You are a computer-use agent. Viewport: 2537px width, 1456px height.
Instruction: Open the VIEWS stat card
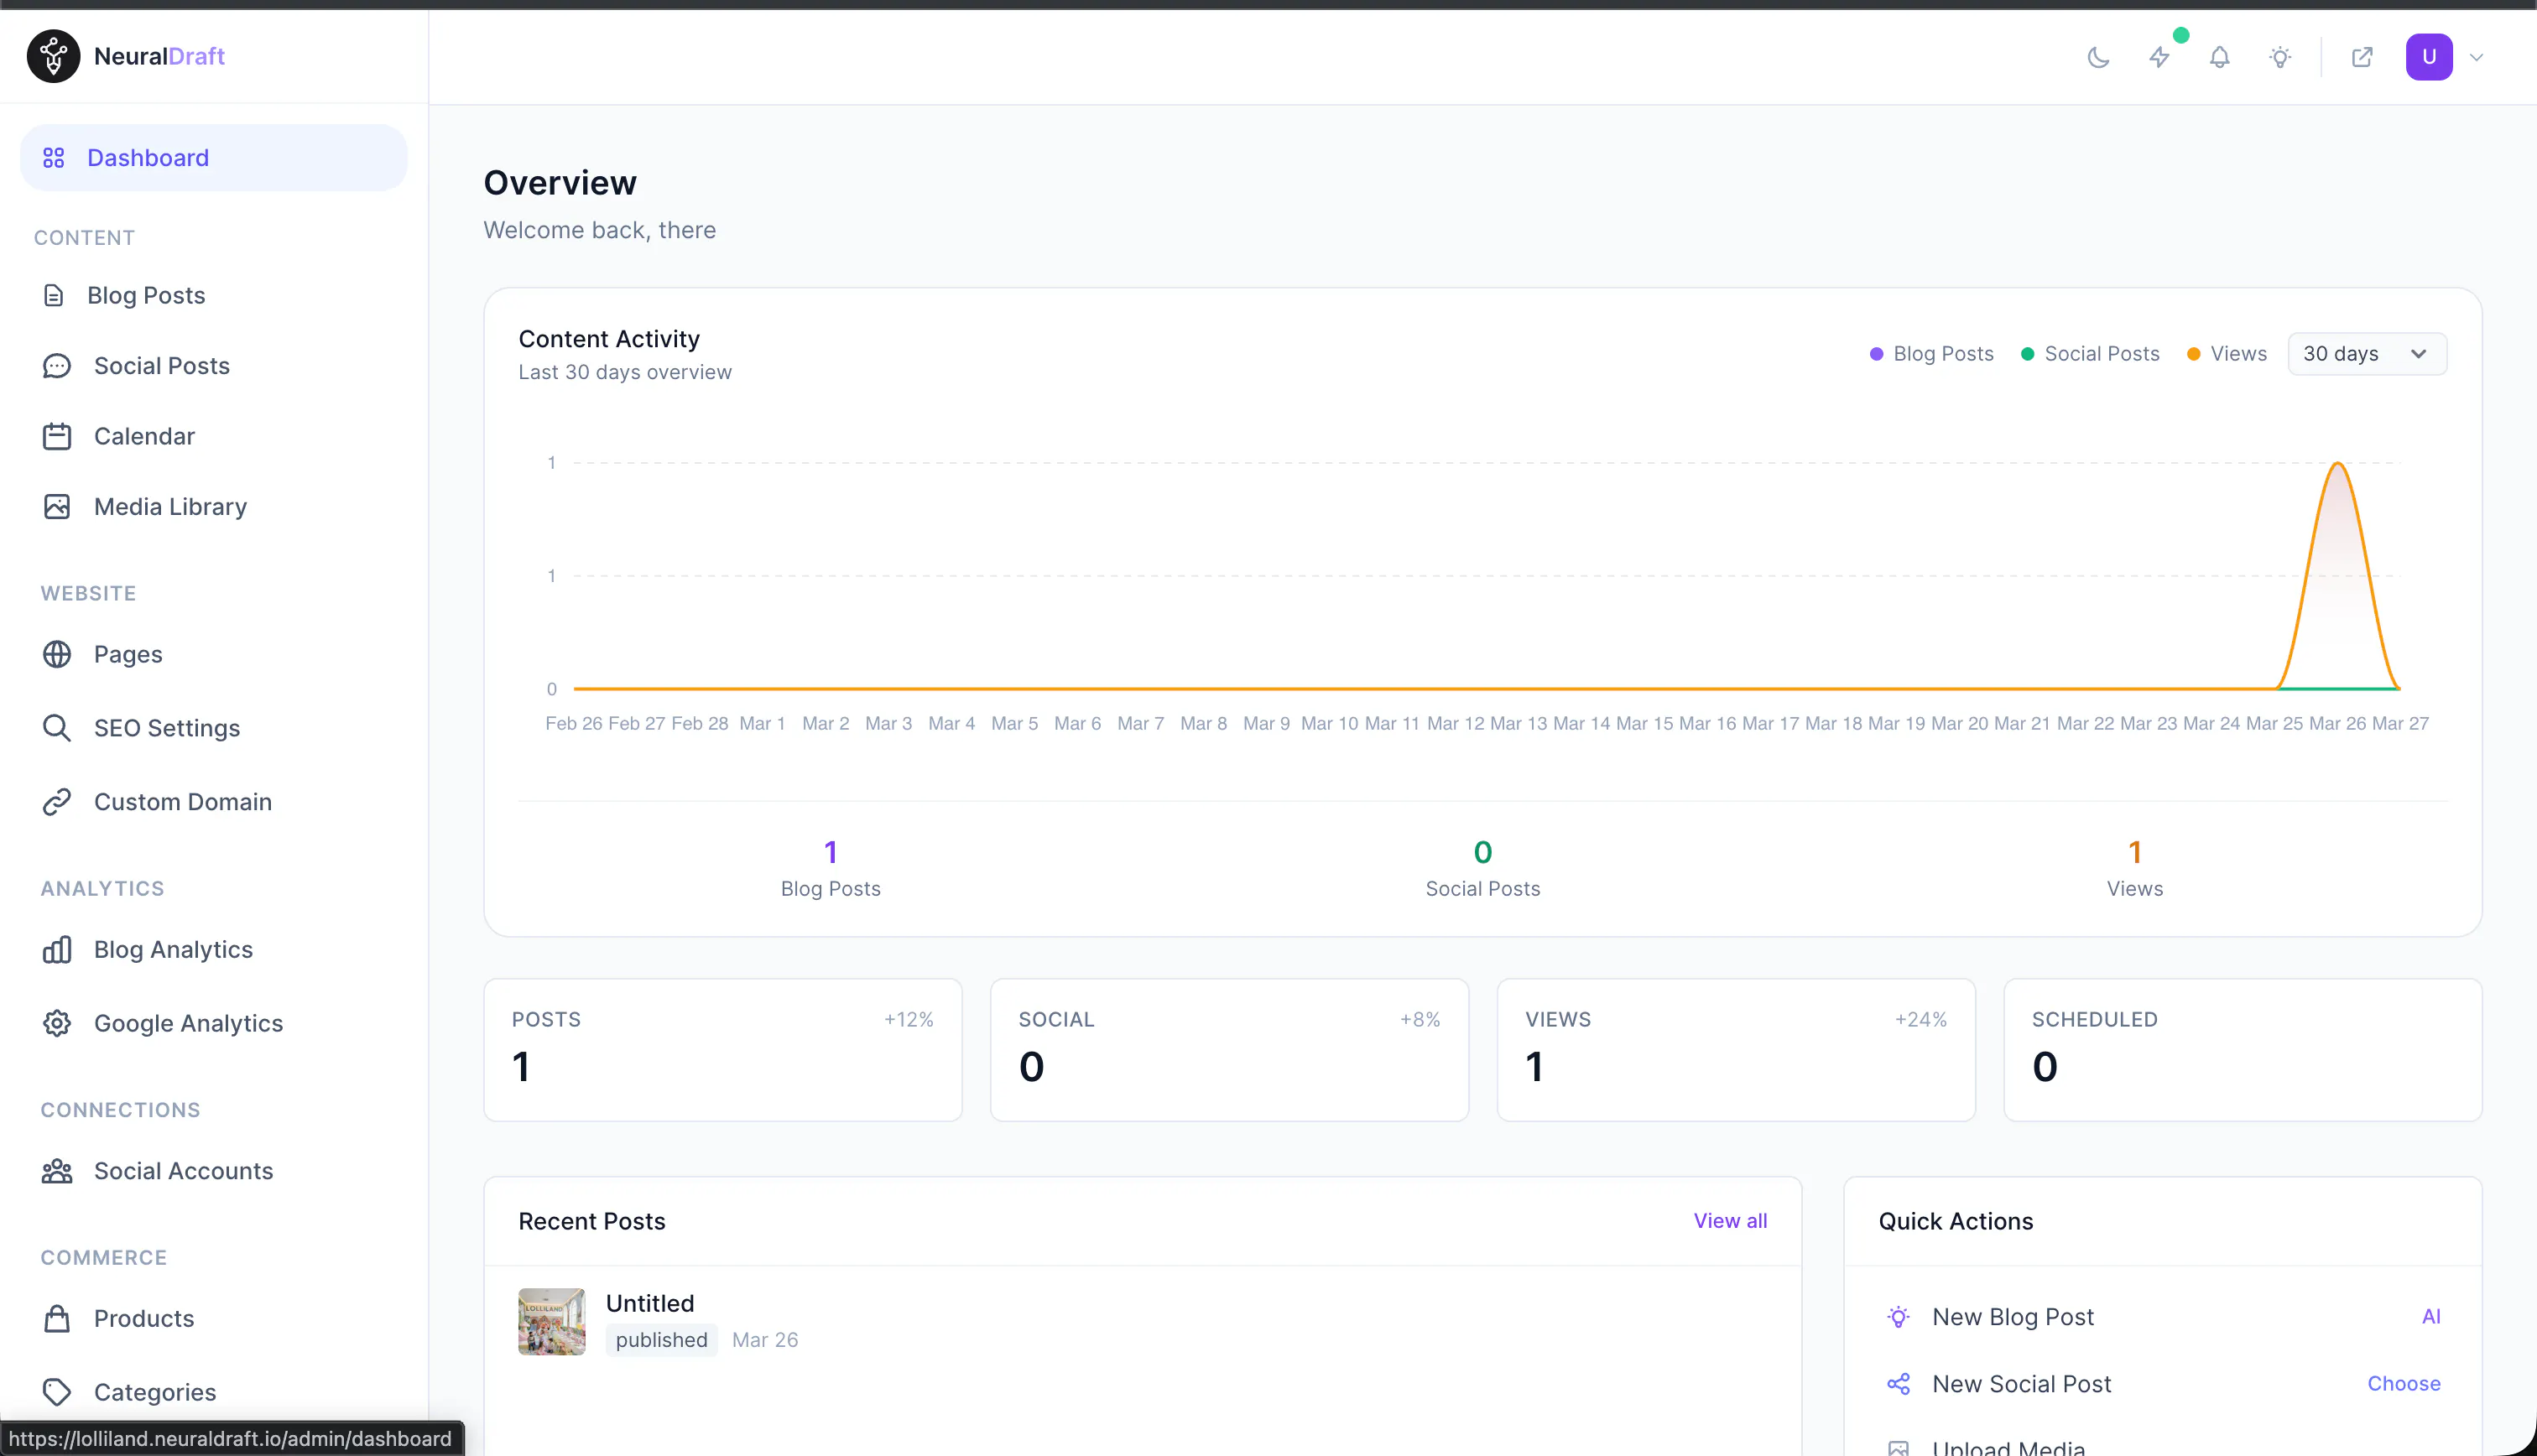coord(1736,1050)
